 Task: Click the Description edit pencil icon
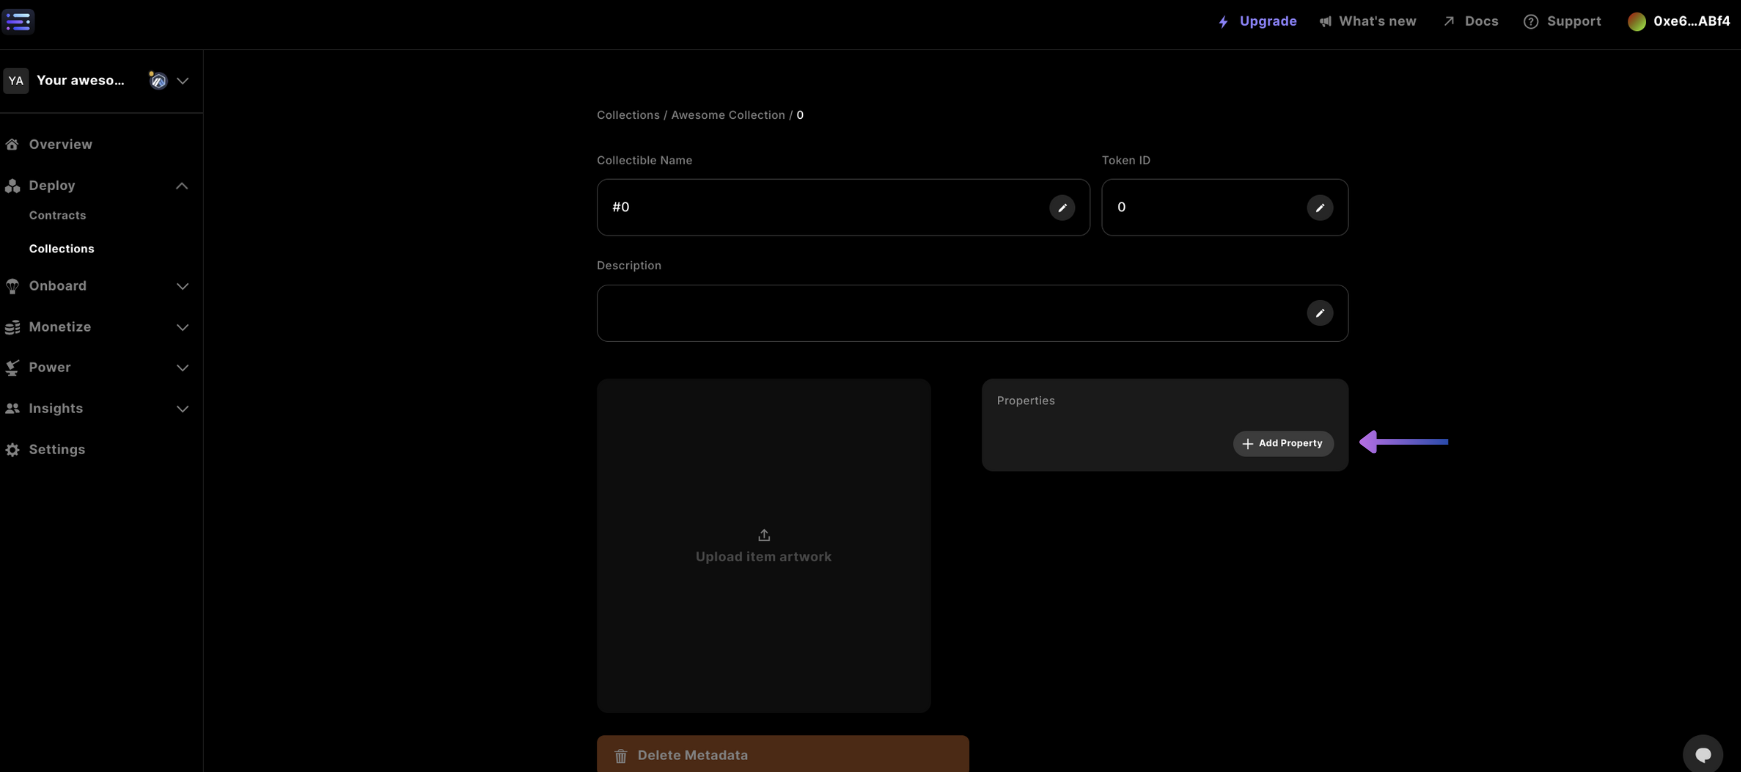1319,313
